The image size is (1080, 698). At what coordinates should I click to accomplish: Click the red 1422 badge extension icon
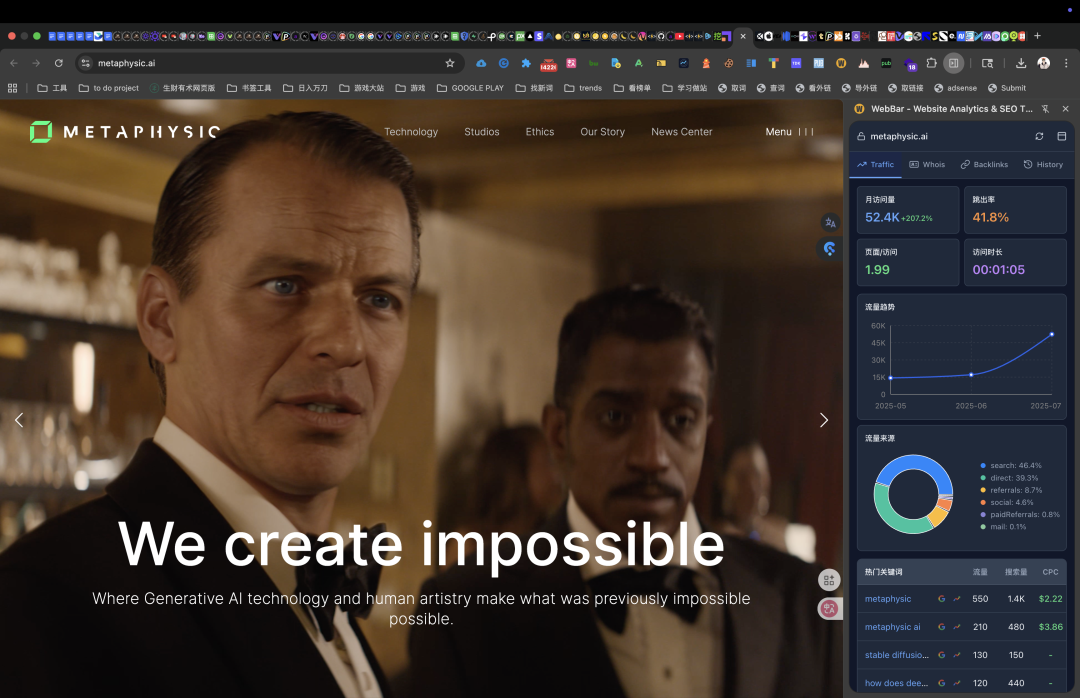point(548,65)
